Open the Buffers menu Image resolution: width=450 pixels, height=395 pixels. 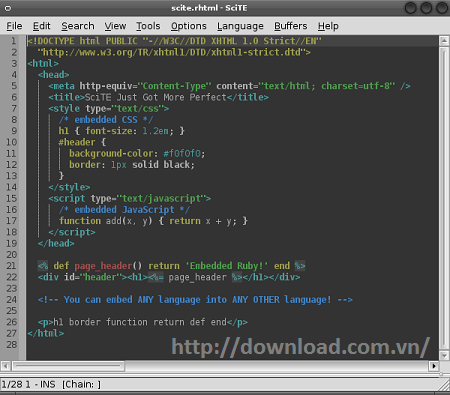tap(291, 26)
